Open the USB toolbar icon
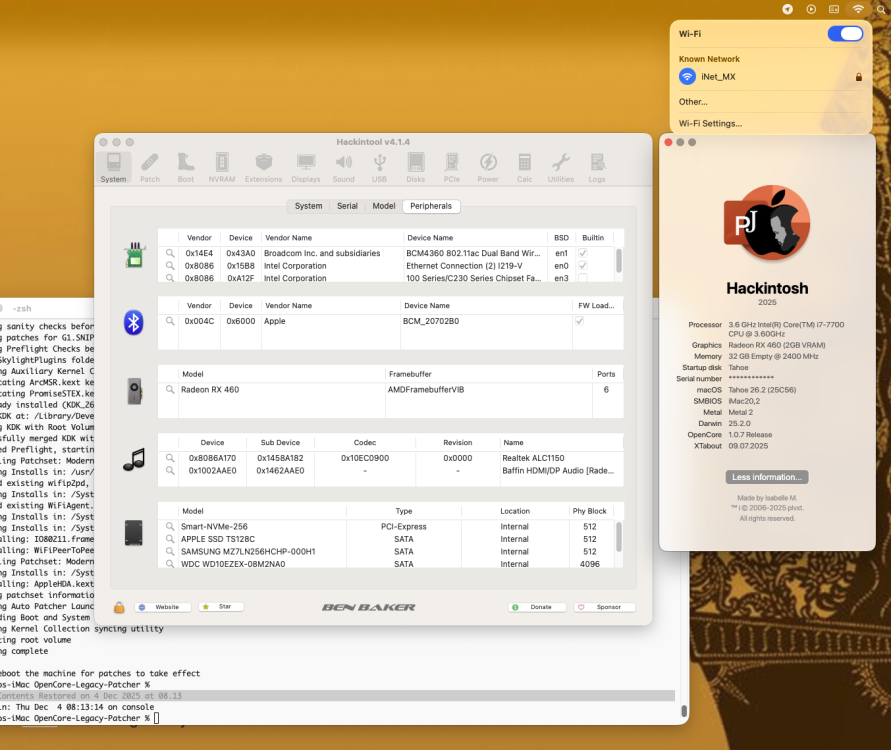This screenshot has width=891, height=750. point(380,168)
